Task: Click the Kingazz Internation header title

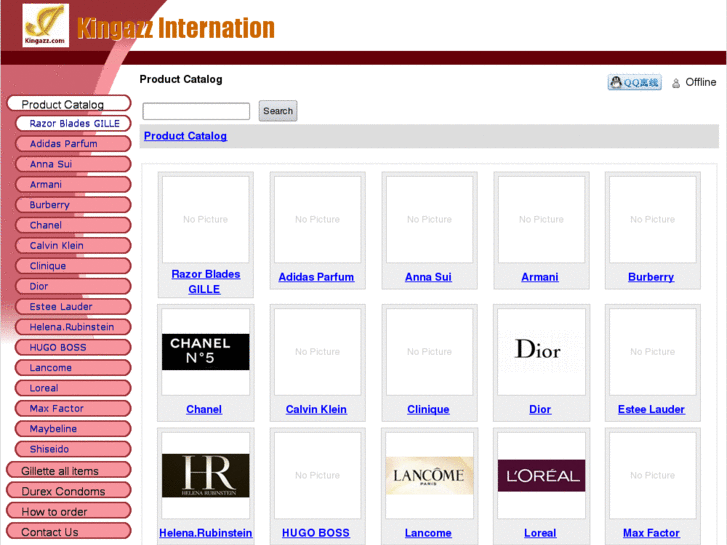Action: click(176, 28)
